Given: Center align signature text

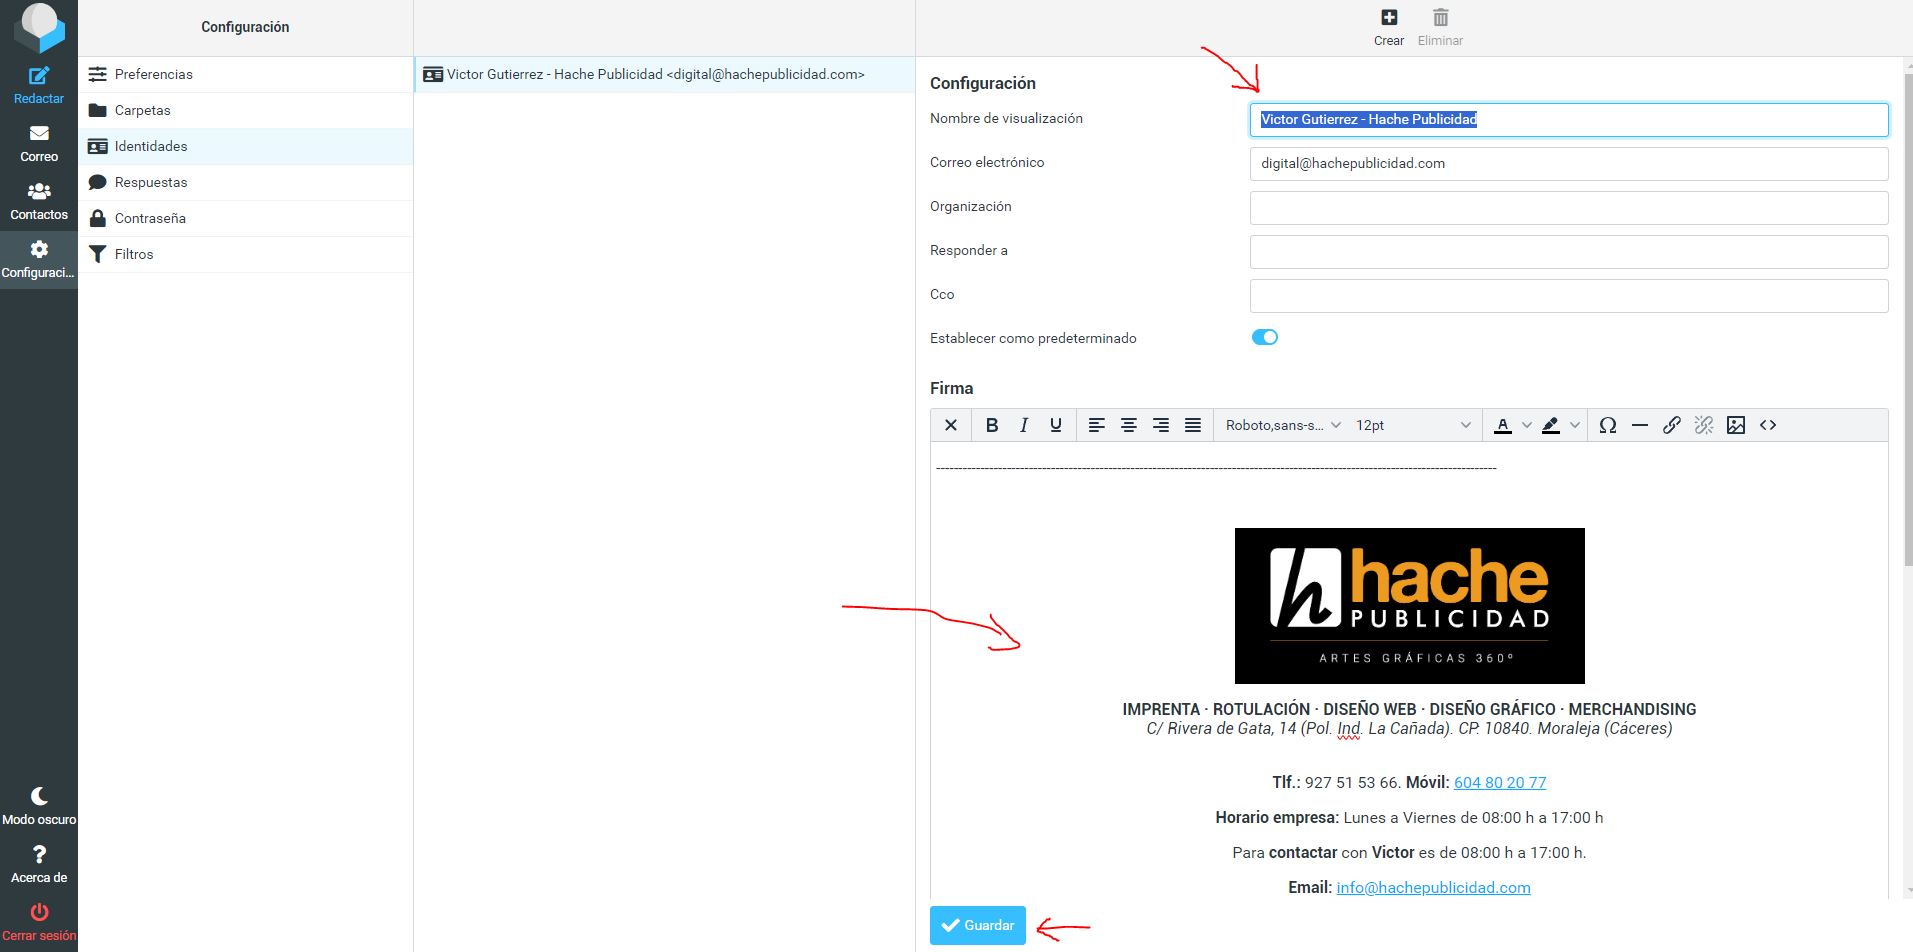Looking at the screenshot, I should [1129, 426].
